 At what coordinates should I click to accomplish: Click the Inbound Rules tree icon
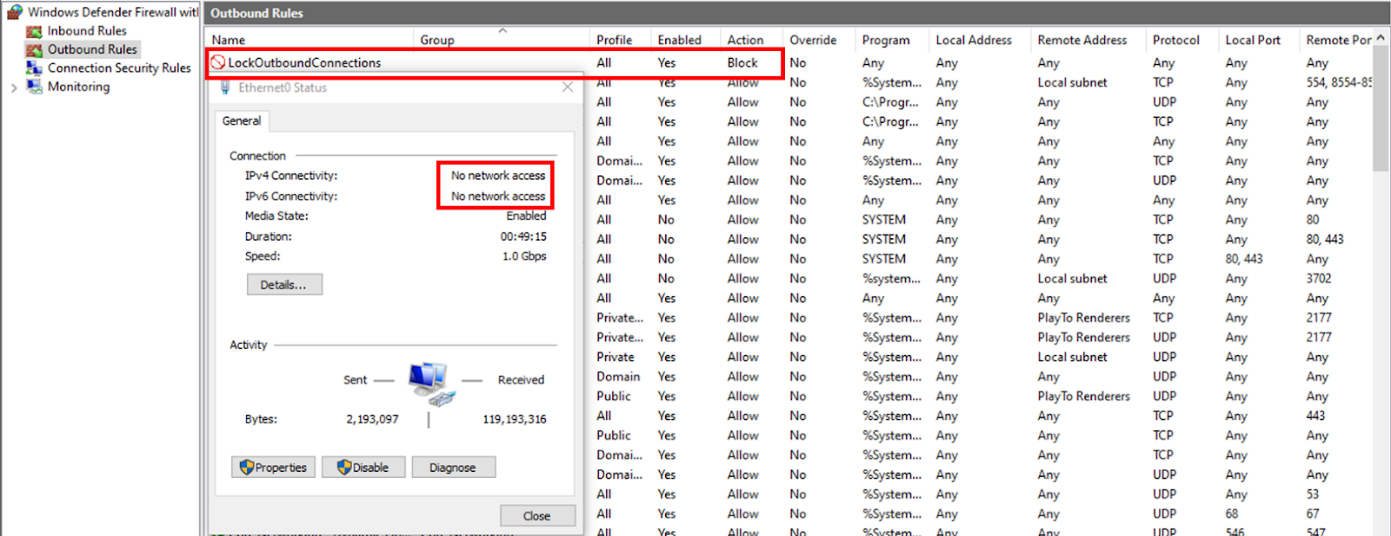[35, 31]
